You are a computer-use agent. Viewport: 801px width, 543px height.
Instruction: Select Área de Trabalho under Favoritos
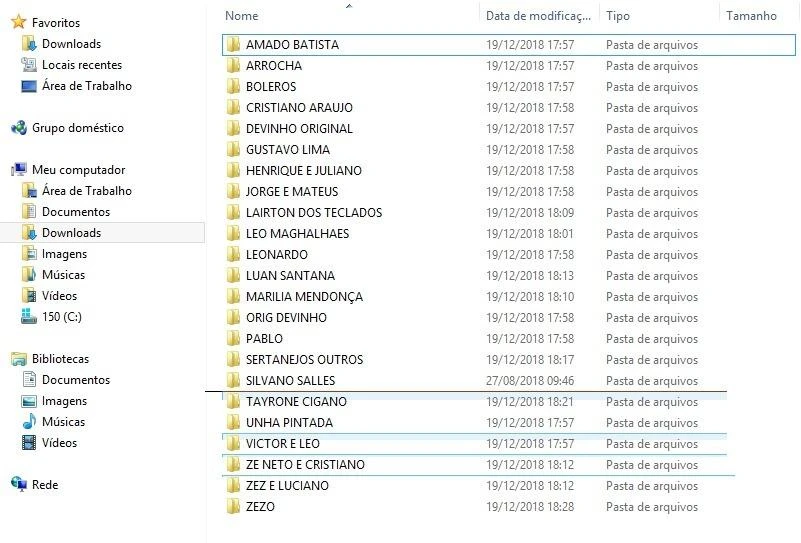point(77,86)
